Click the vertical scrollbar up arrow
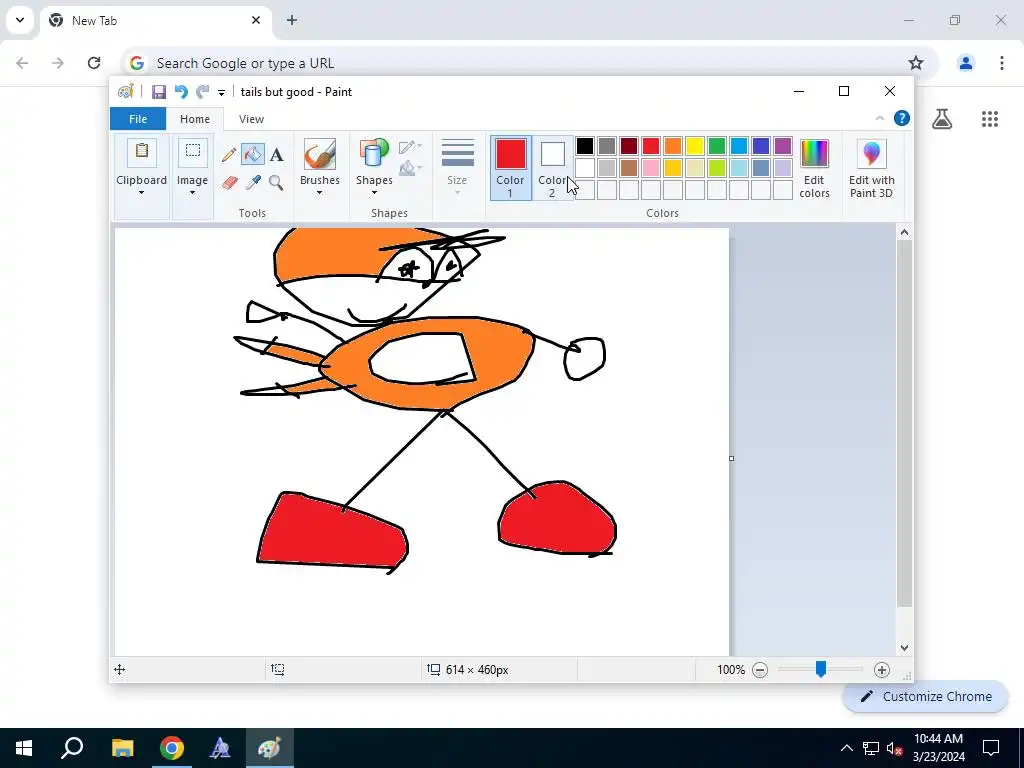 [x=904, y=232]
